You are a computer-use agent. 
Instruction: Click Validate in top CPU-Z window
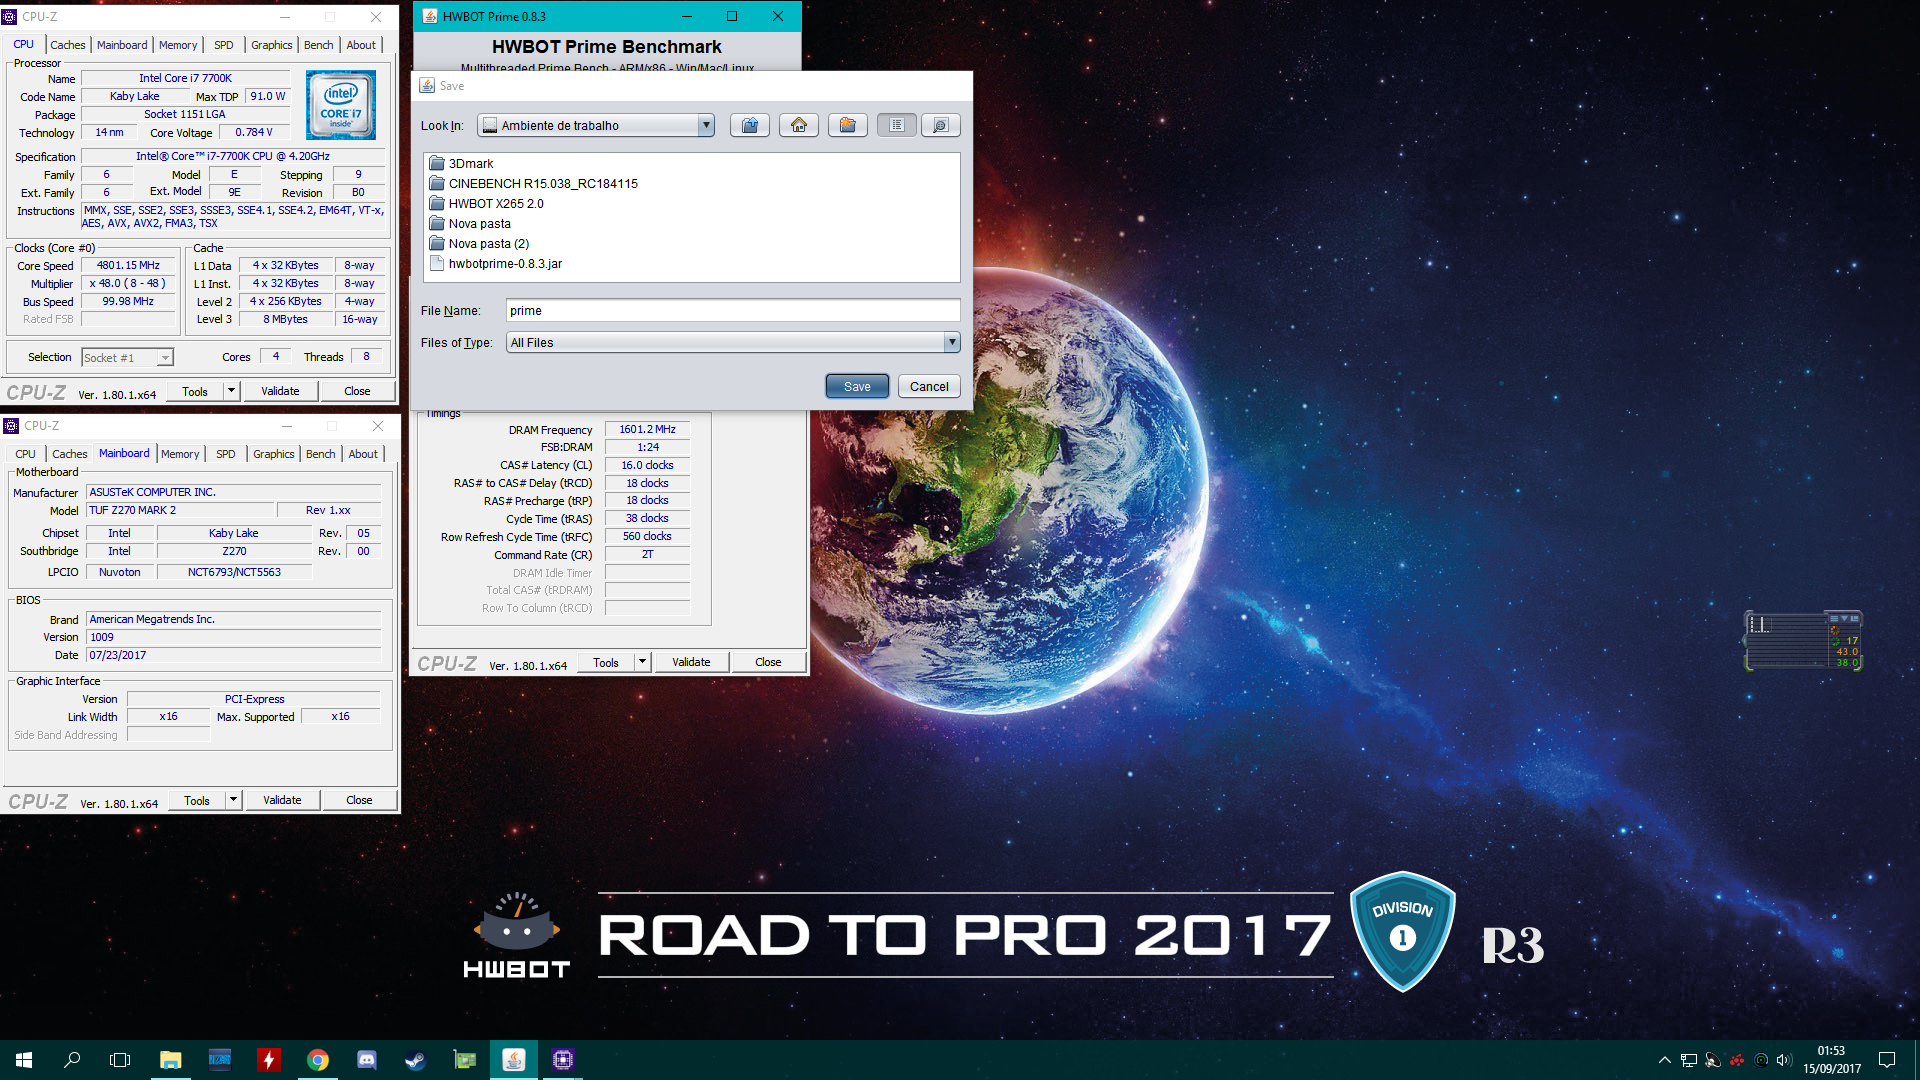click(x=280, y=391)
